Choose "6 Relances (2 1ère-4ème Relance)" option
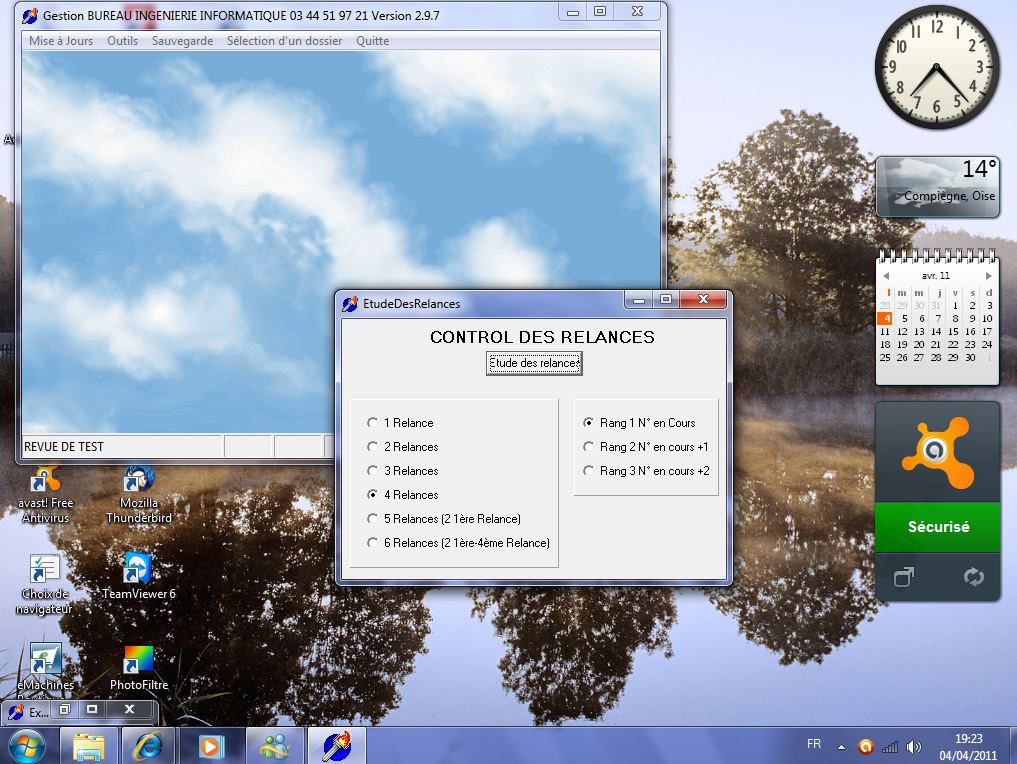The width and height of the screenshot is (1017, 764). 373,543
